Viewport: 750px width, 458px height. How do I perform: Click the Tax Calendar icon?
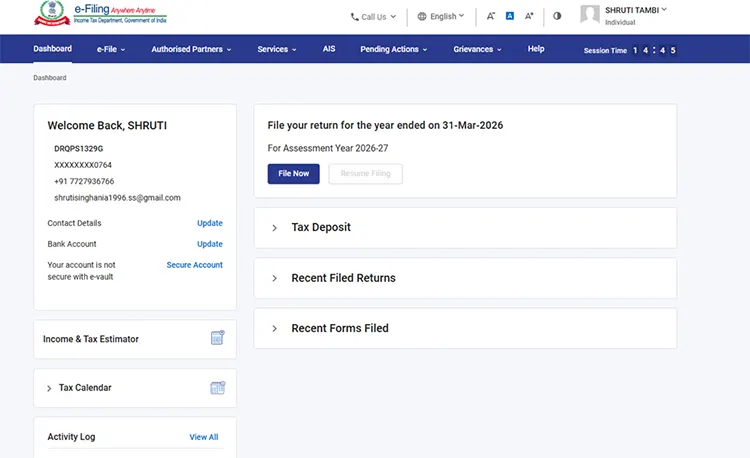[218, 387]
